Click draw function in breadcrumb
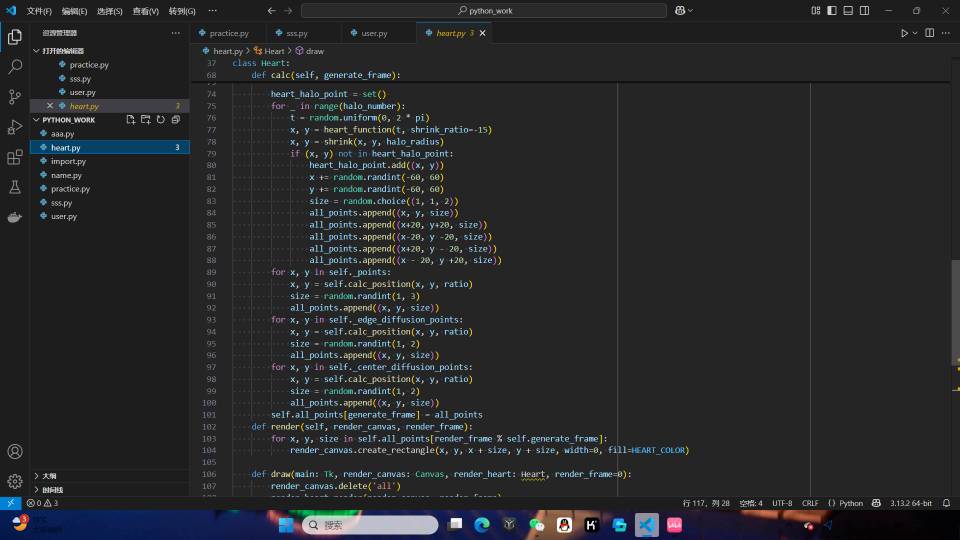 pyautogui.click(x=315, y=51)
